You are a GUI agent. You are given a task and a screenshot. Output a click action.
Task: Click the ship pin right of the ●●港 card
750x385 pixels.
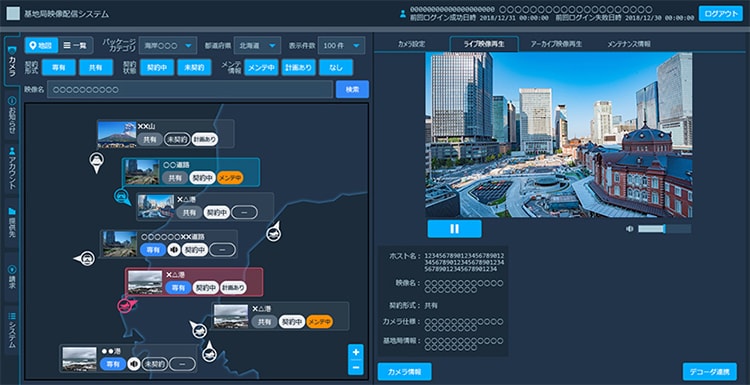point(209,353)
